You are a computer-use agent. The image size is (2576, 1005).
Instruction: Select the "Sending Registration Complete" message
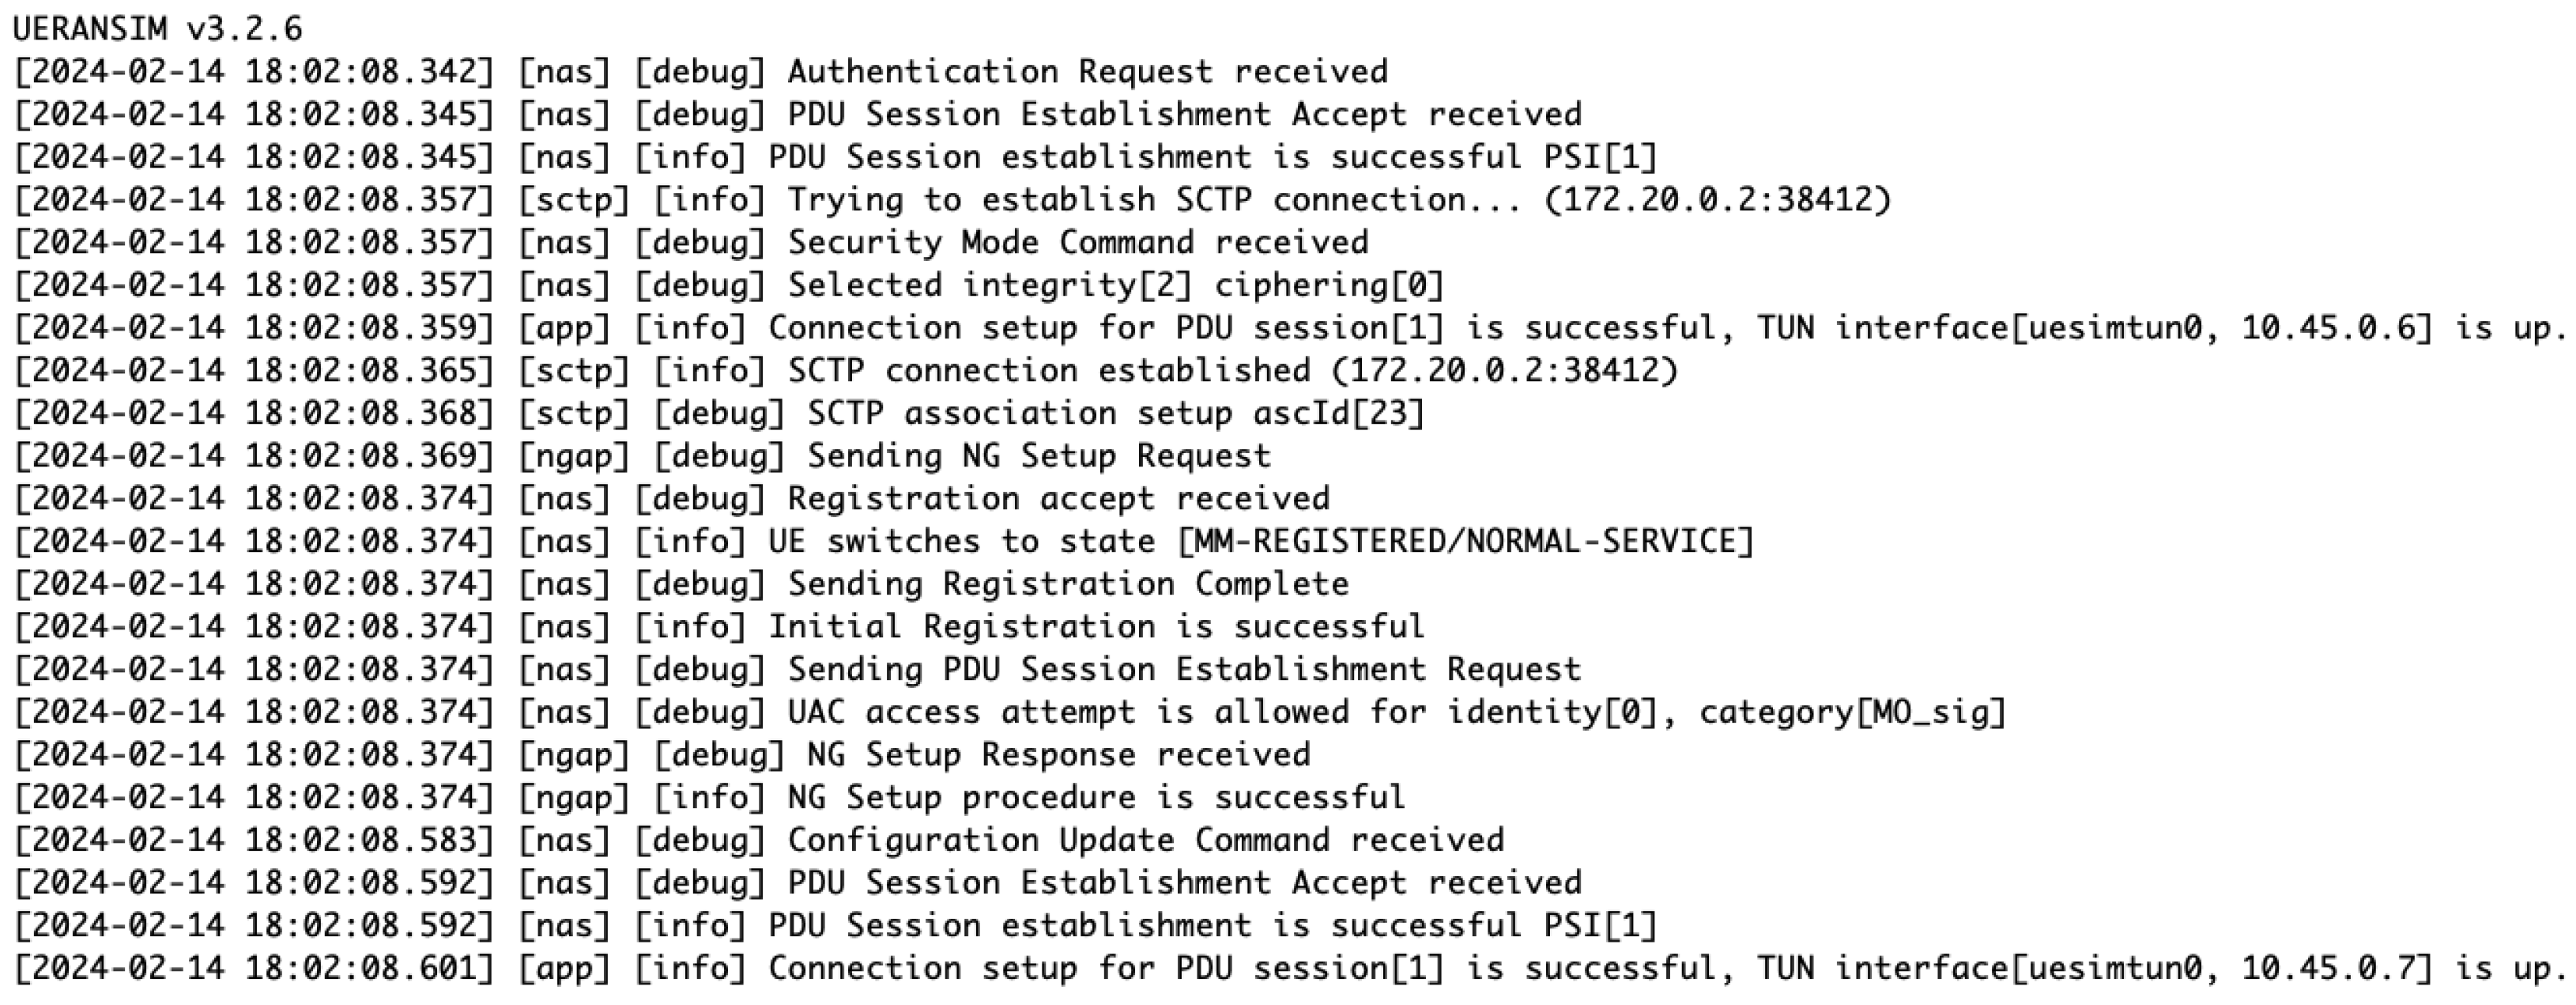coord(1067,585)
